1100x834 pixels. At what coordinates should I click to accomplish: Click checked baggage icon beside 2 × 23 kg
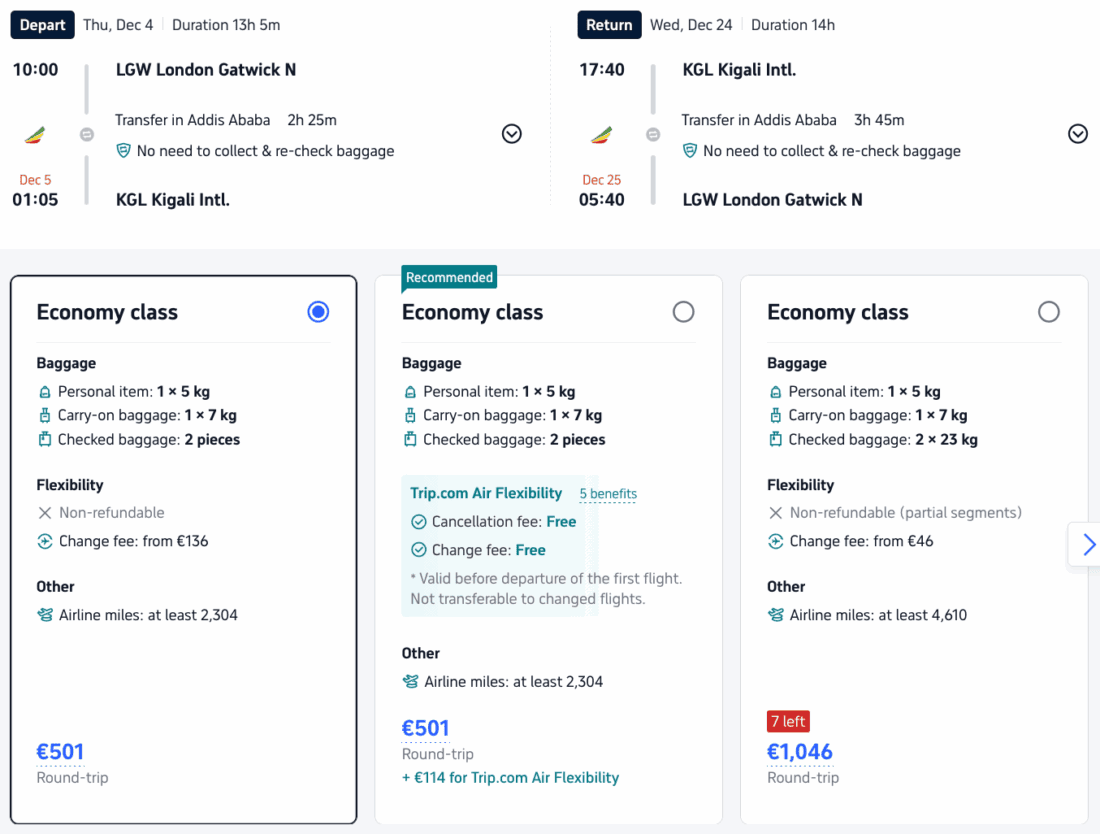point(775,439)
